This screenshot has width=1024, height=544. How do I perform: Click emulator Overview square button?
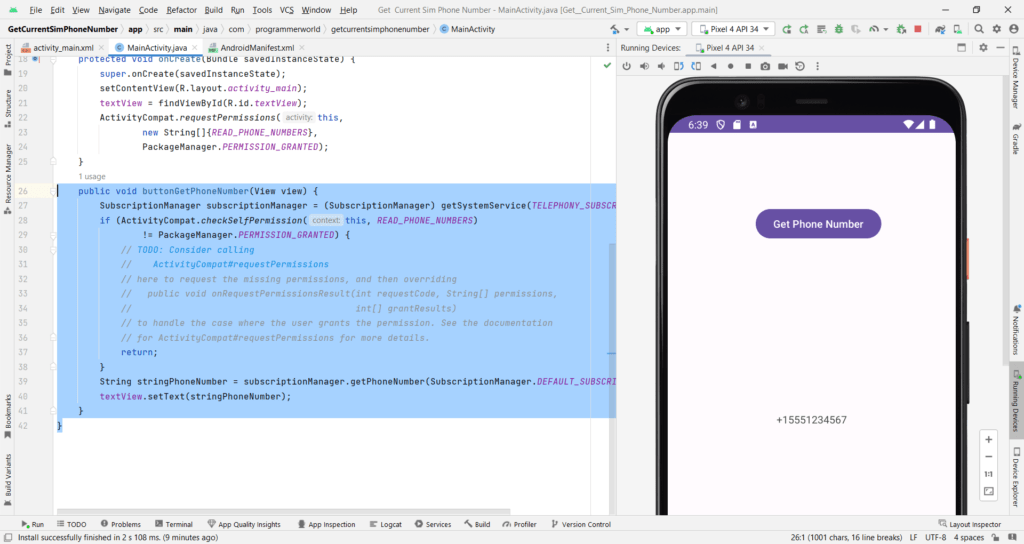[748, 66]
